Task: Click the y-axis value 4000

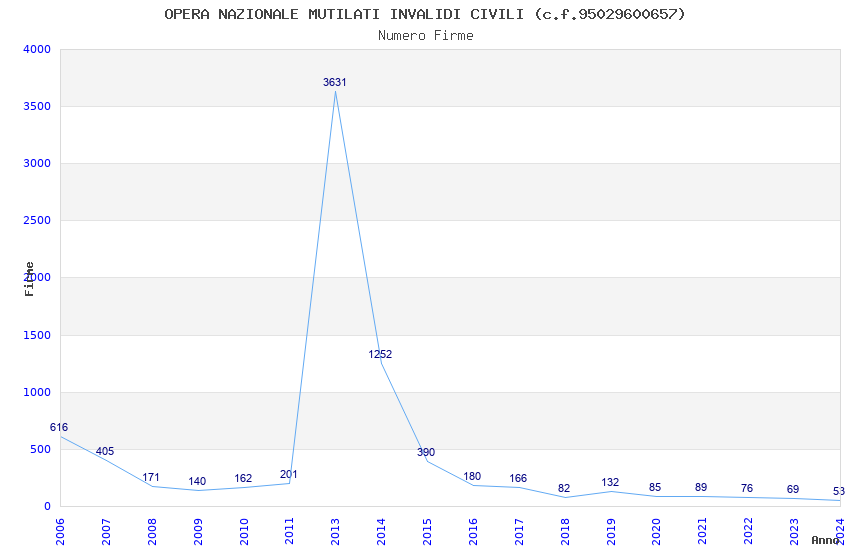Action: click(37, 49)
